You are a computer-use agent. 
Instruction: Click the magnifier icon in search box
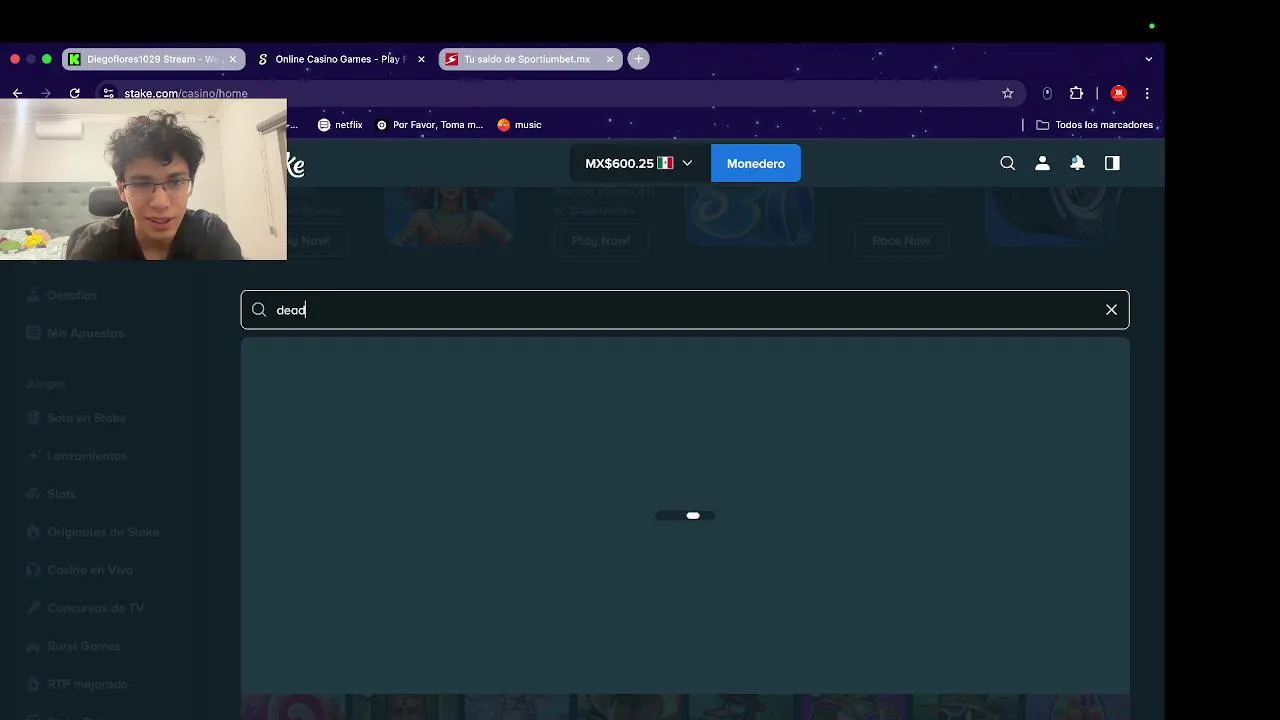point(259,310)
